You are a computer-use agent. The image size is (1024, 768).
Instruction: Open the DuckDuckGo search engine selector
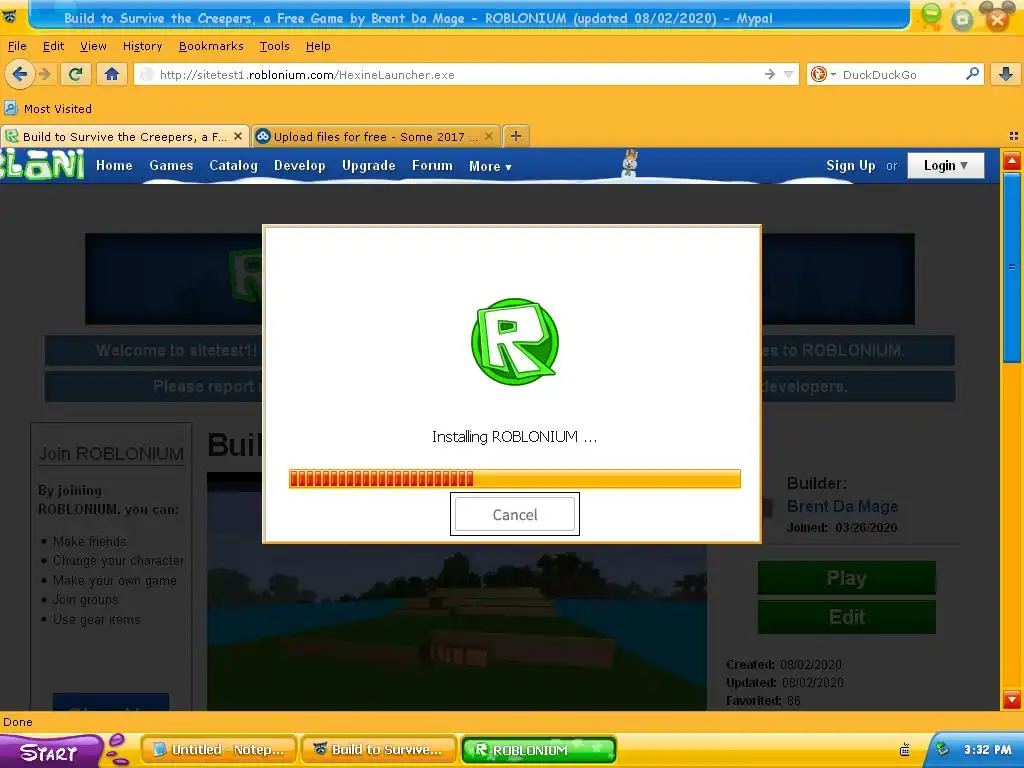(823, 74)
